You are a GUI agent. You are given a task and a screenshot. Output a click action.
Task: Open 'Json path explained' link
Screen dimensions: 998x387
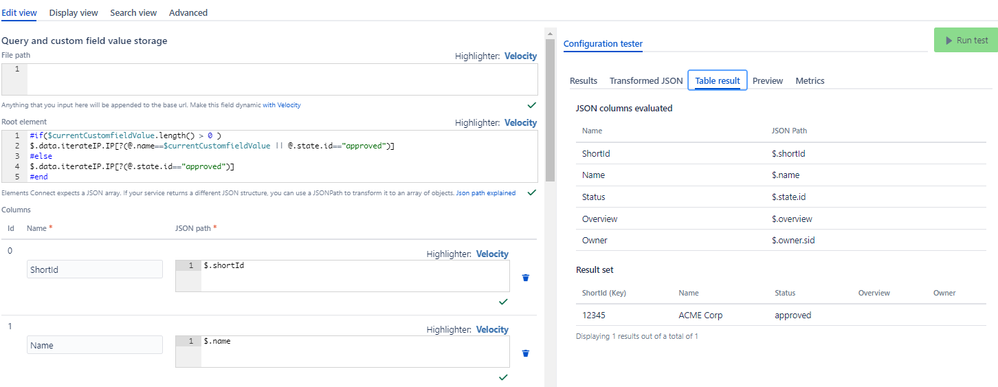[x=486, y=192]
